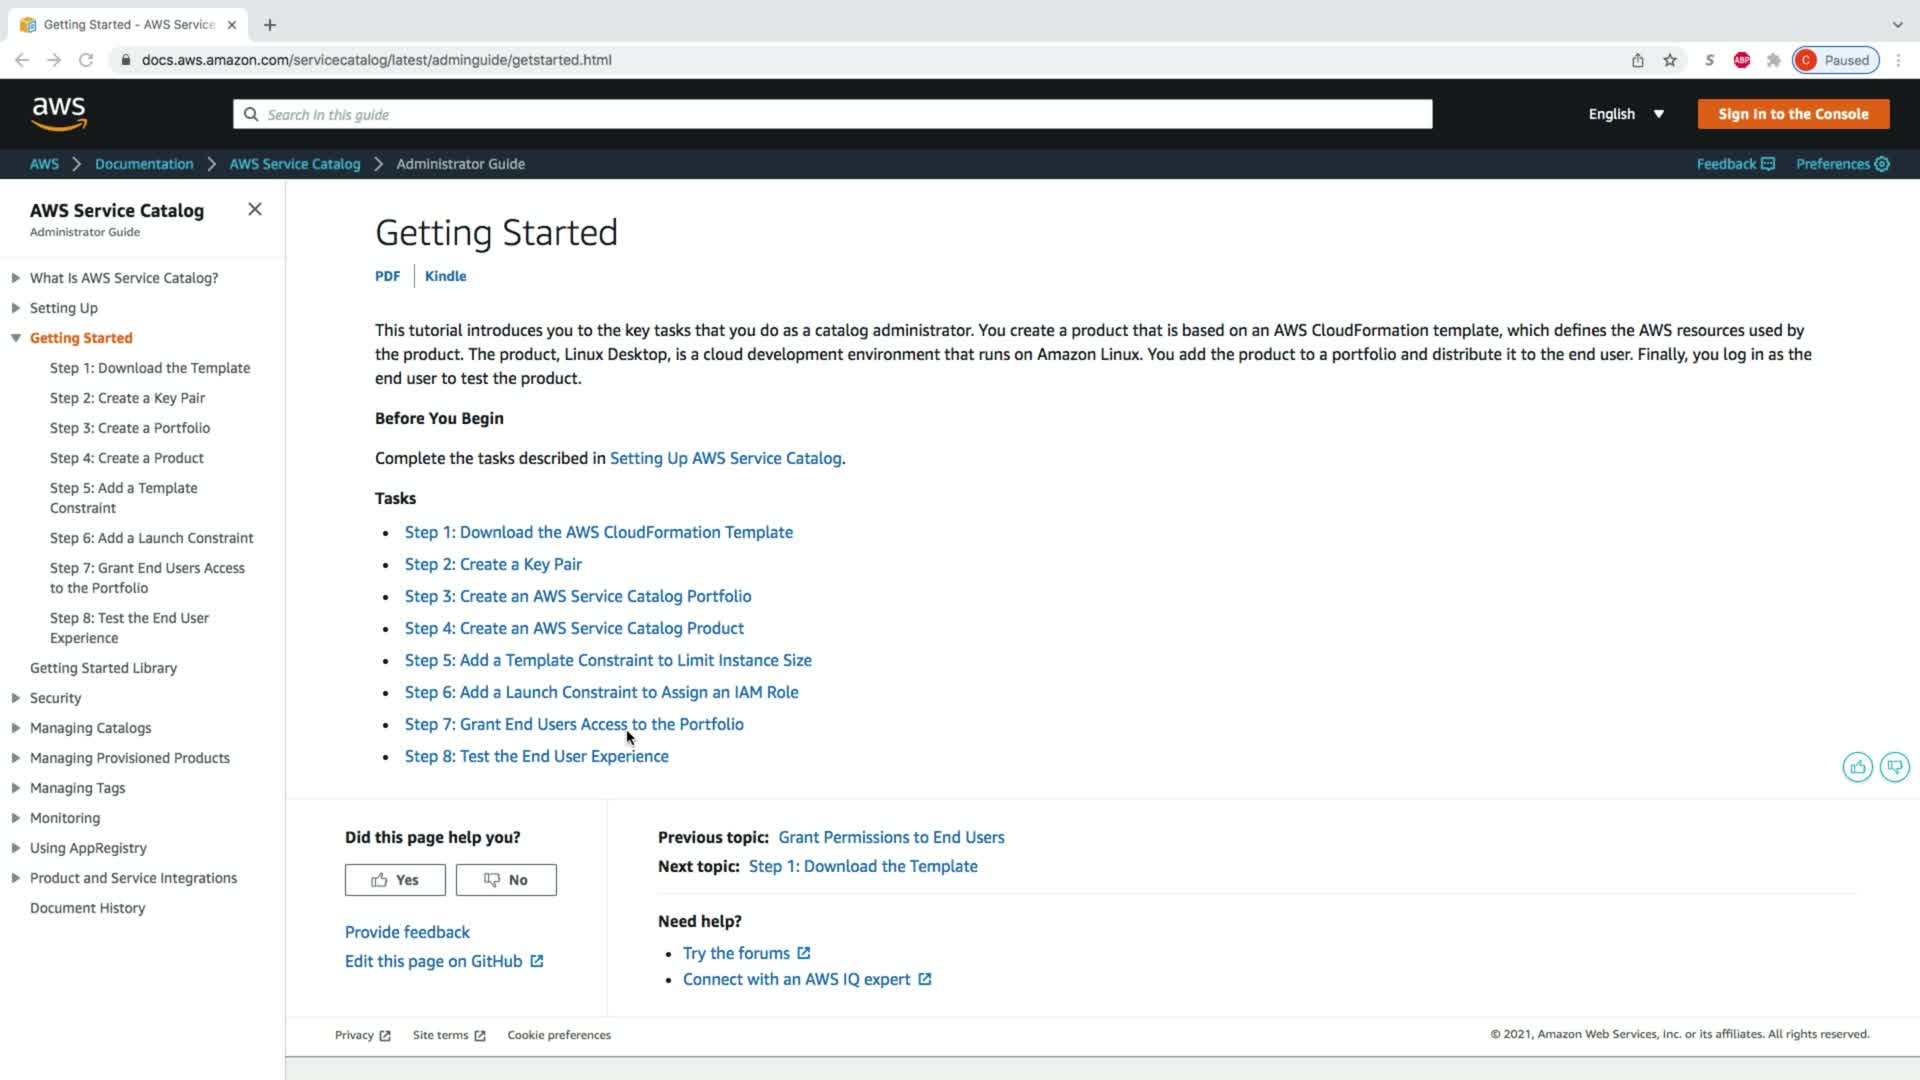Click the AWS logo
This screenshot has height=1080, width=1920.
[59, 114]
